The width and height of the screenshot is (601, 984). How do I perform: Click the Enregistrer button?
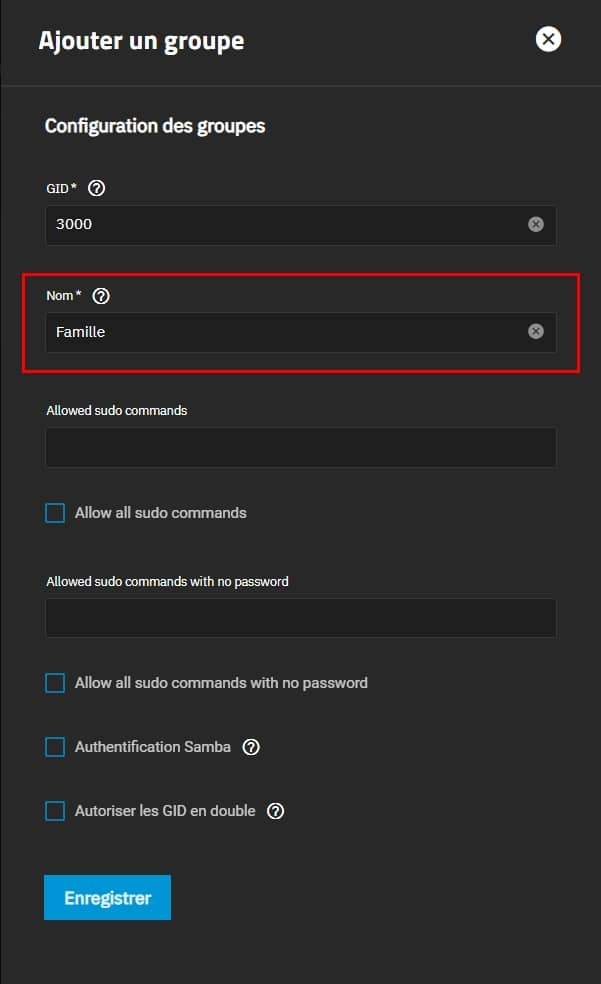point(107,897)
